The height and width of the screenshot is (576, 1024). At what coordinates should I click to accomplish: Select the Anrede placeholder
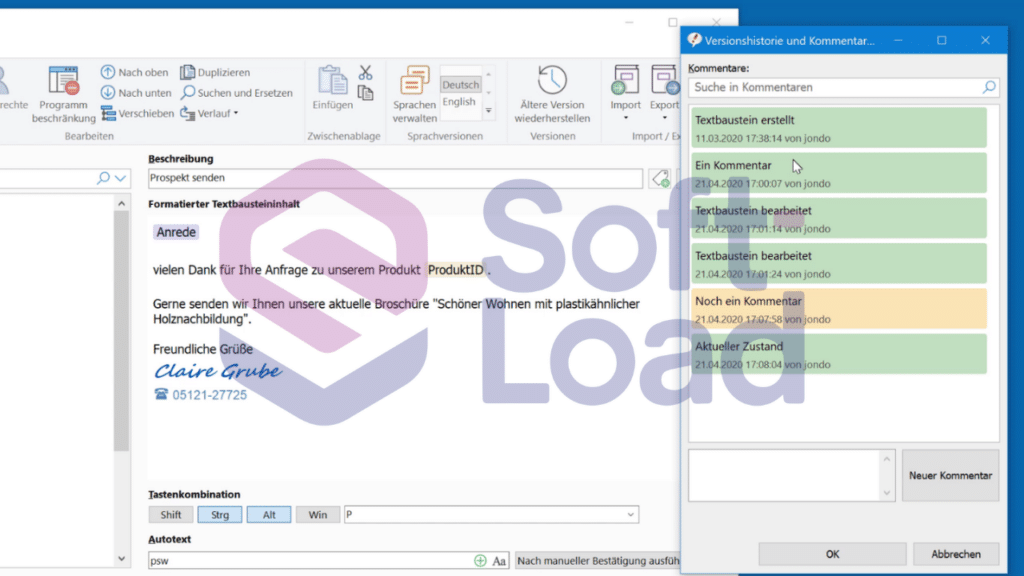pyautogui.click(x=176, y=232)
